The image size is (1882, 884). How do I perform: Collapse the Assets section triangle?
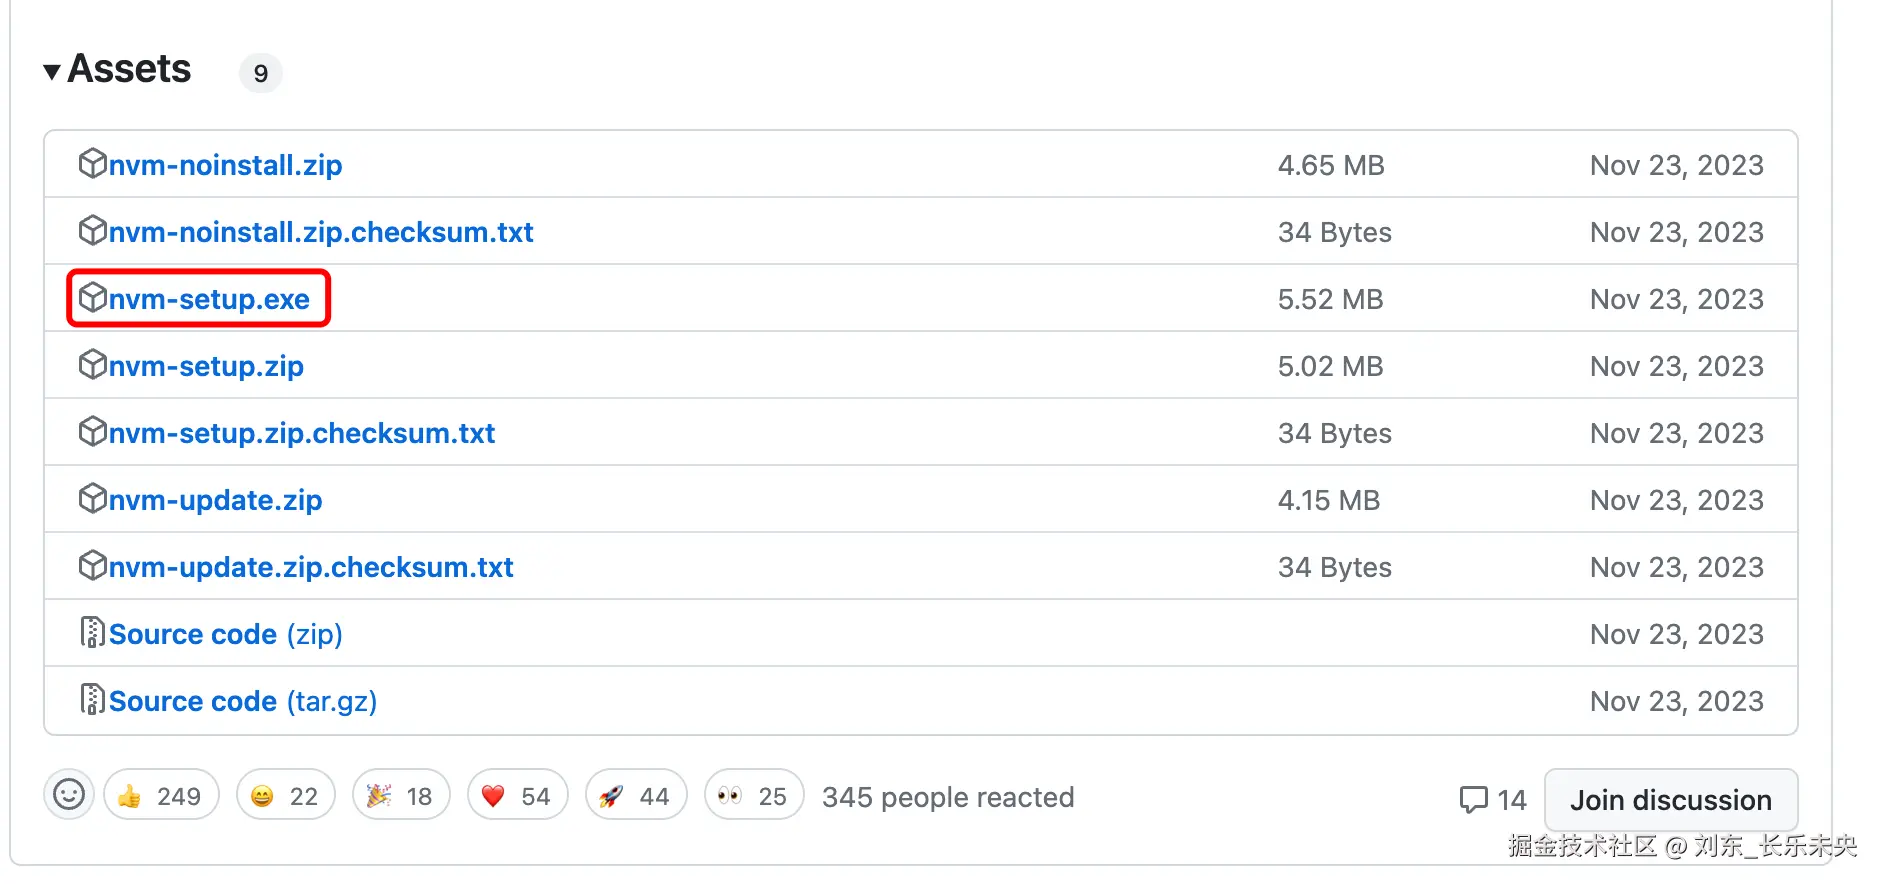click(52, 72)
